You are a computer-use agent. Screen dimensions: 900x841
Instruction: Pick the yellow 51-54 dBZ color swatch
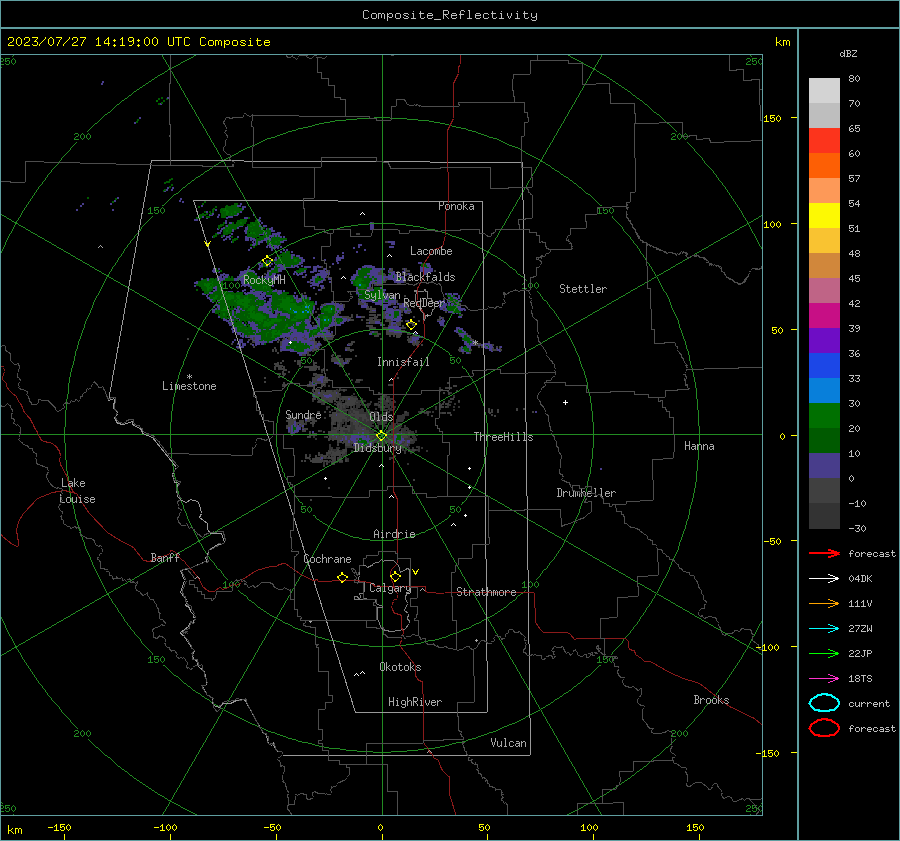click(824, 216)
